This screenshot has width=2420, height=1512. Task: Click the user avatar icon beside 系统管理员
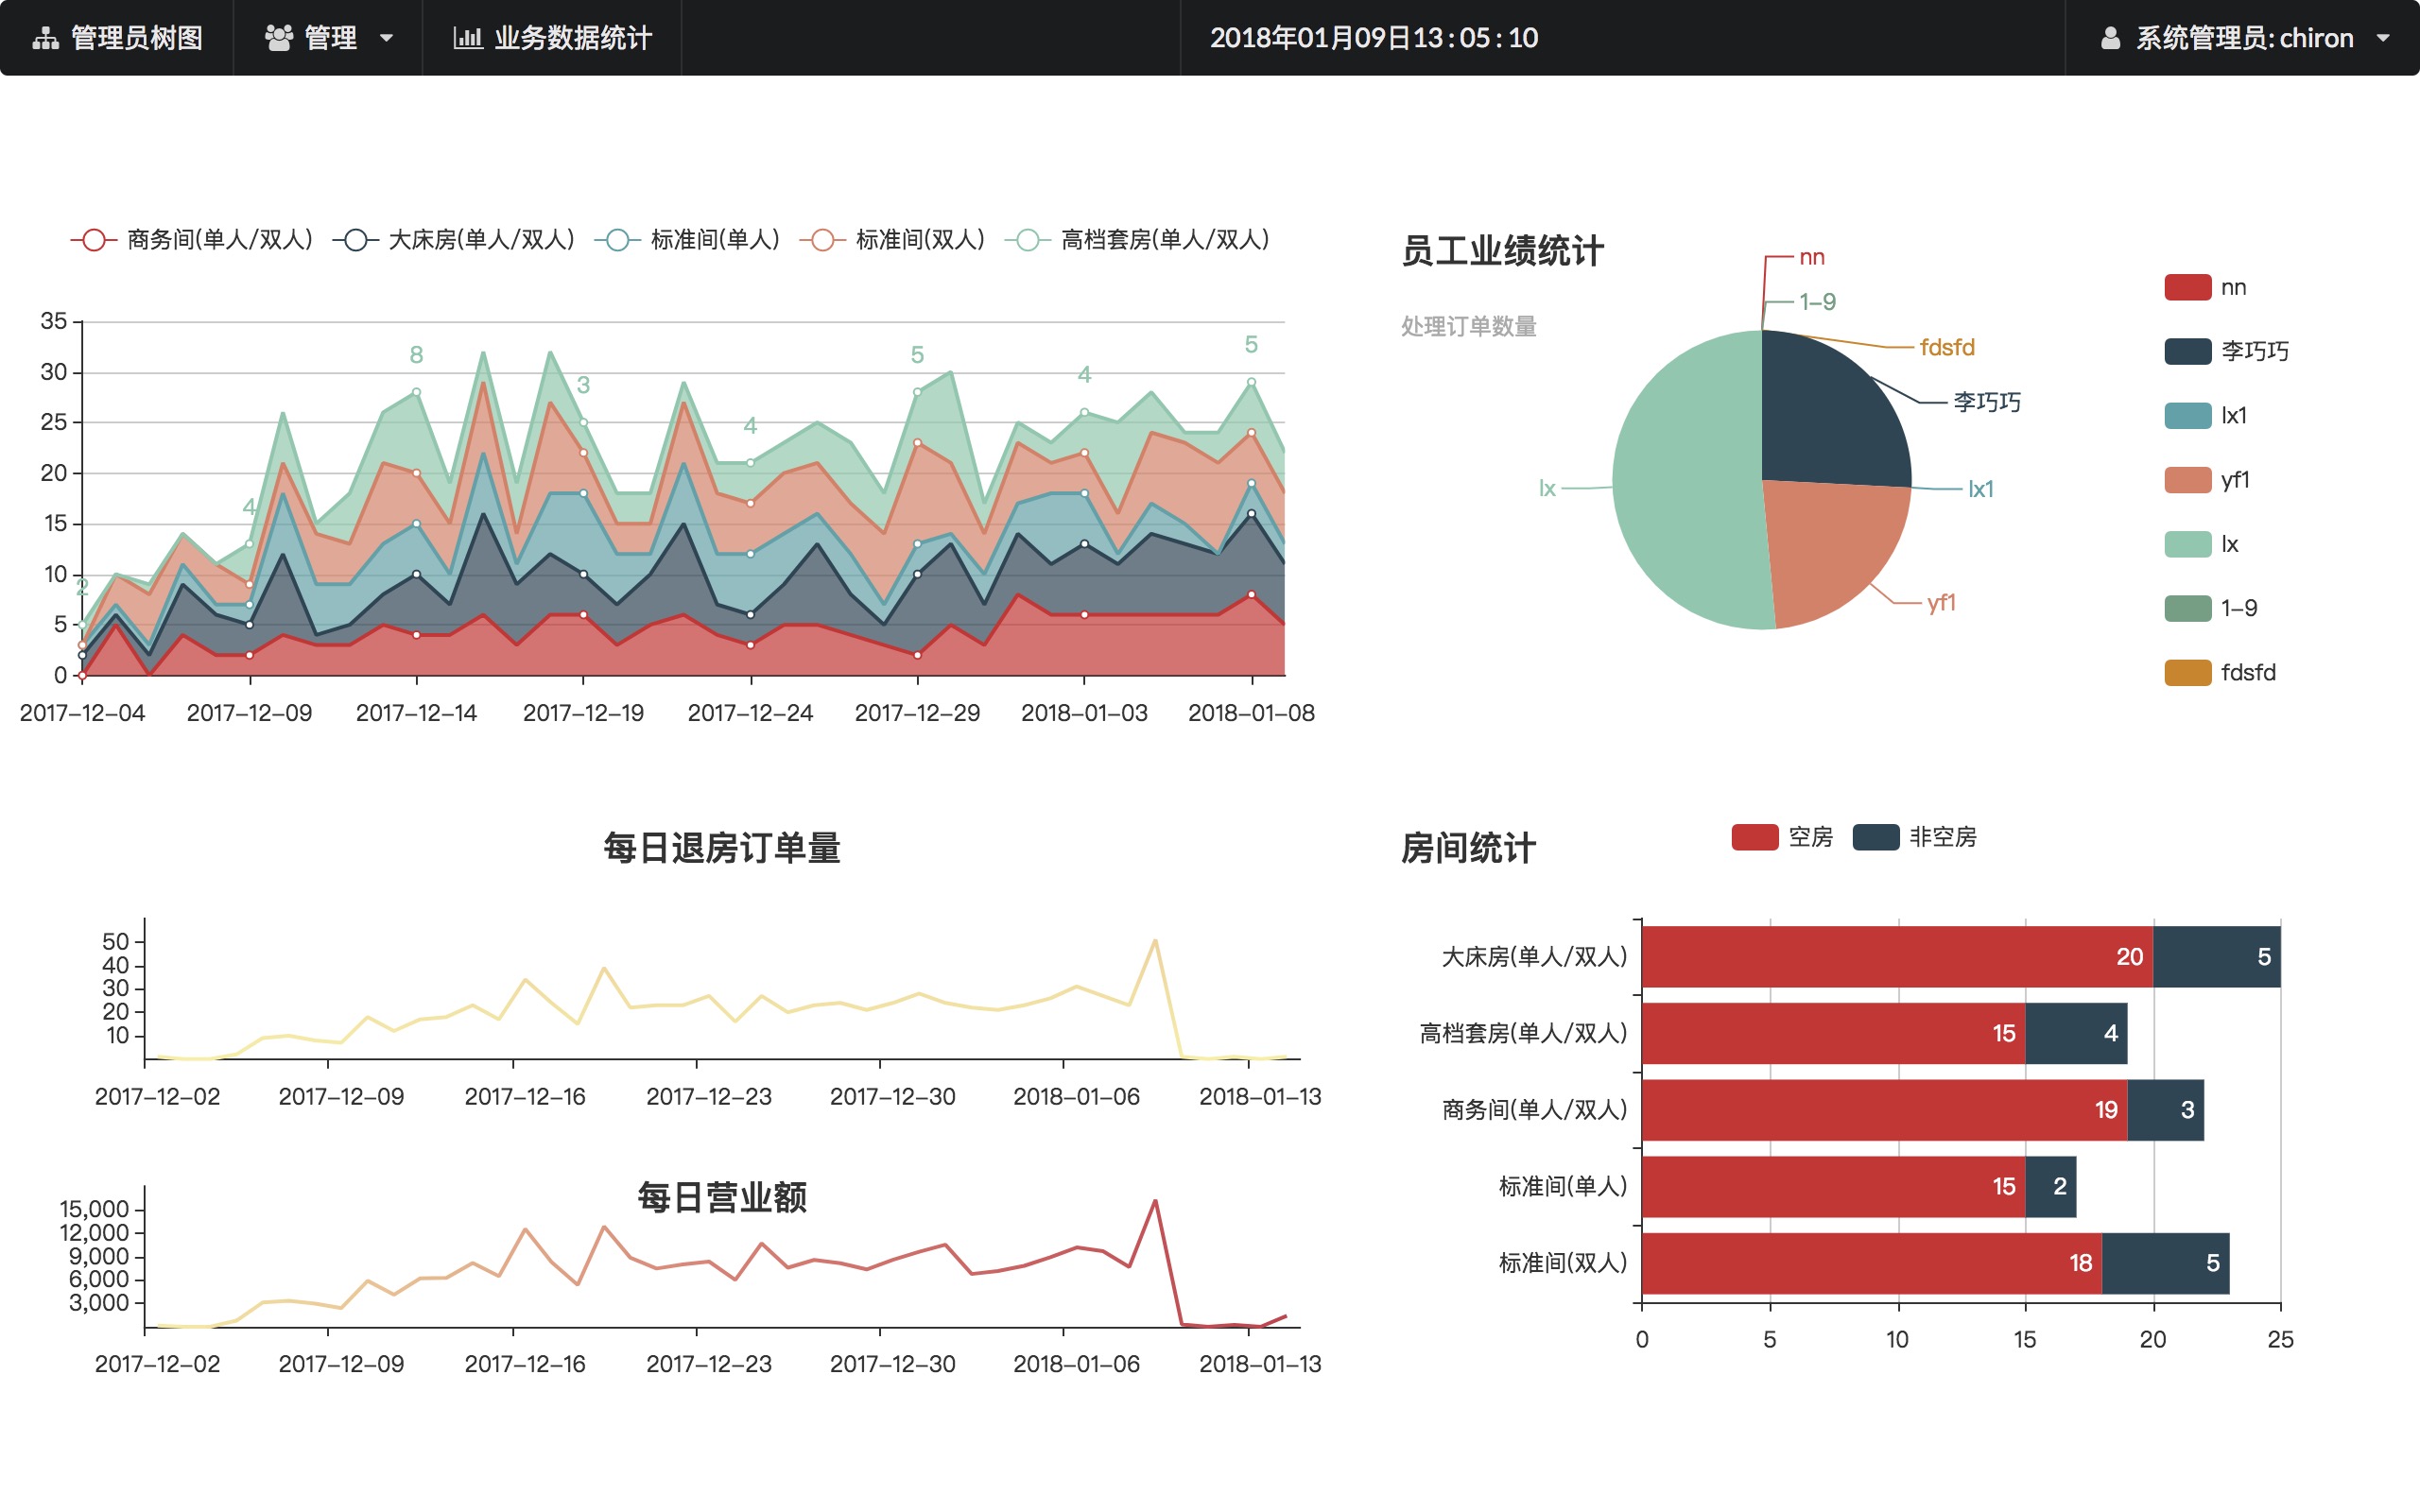[2110, 38]
